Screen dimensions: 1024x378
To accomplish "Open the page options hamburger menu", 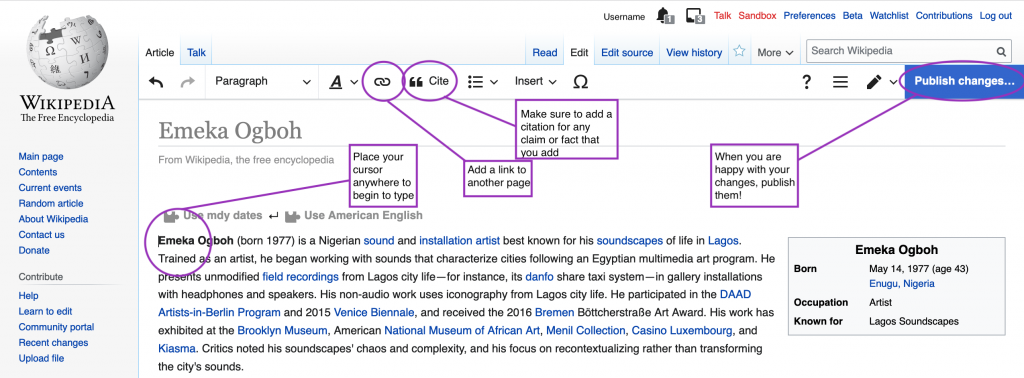I will point(840,82).
